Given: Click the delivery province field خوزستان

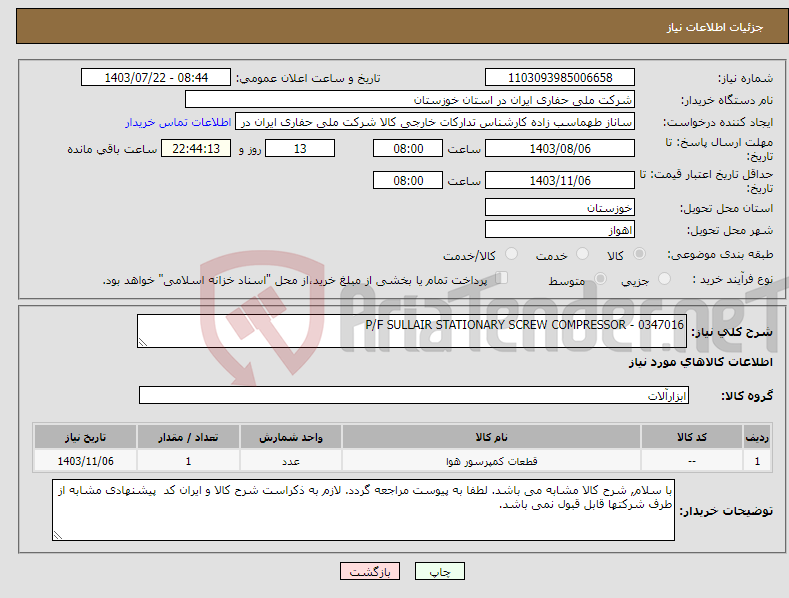Looking at the screenshot, I should coord(560,207).
